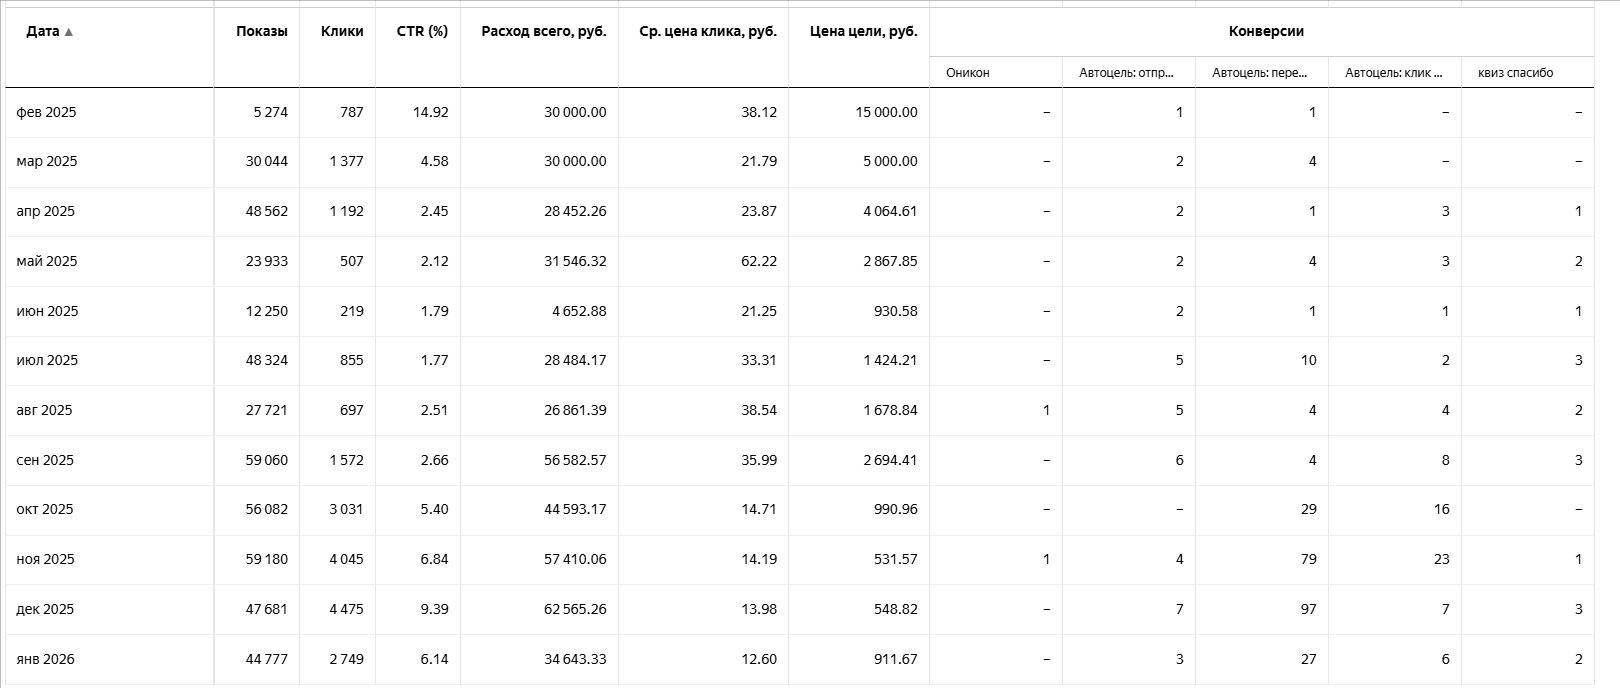The width and height of the screenshot is (1620, 688).
Task: Click the Цена цели, руб. header
Action: 864,31
